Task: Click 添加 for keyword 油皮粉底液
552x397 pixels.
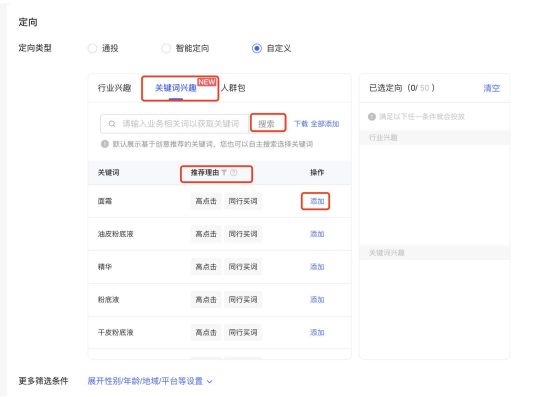Action: point(317,234)
